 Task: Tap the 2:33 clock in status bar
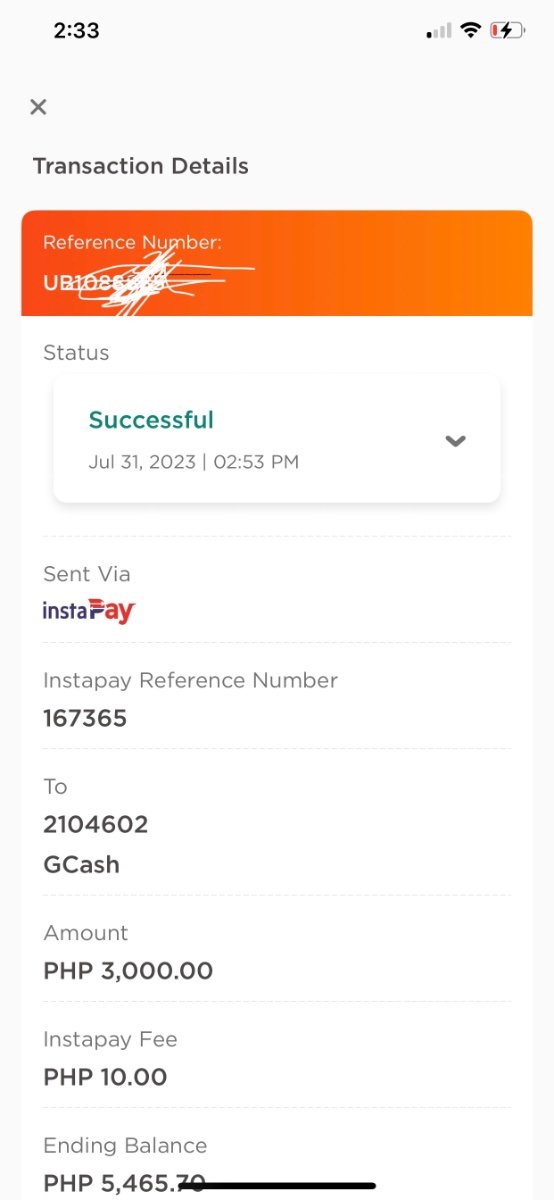pos(76,30)
